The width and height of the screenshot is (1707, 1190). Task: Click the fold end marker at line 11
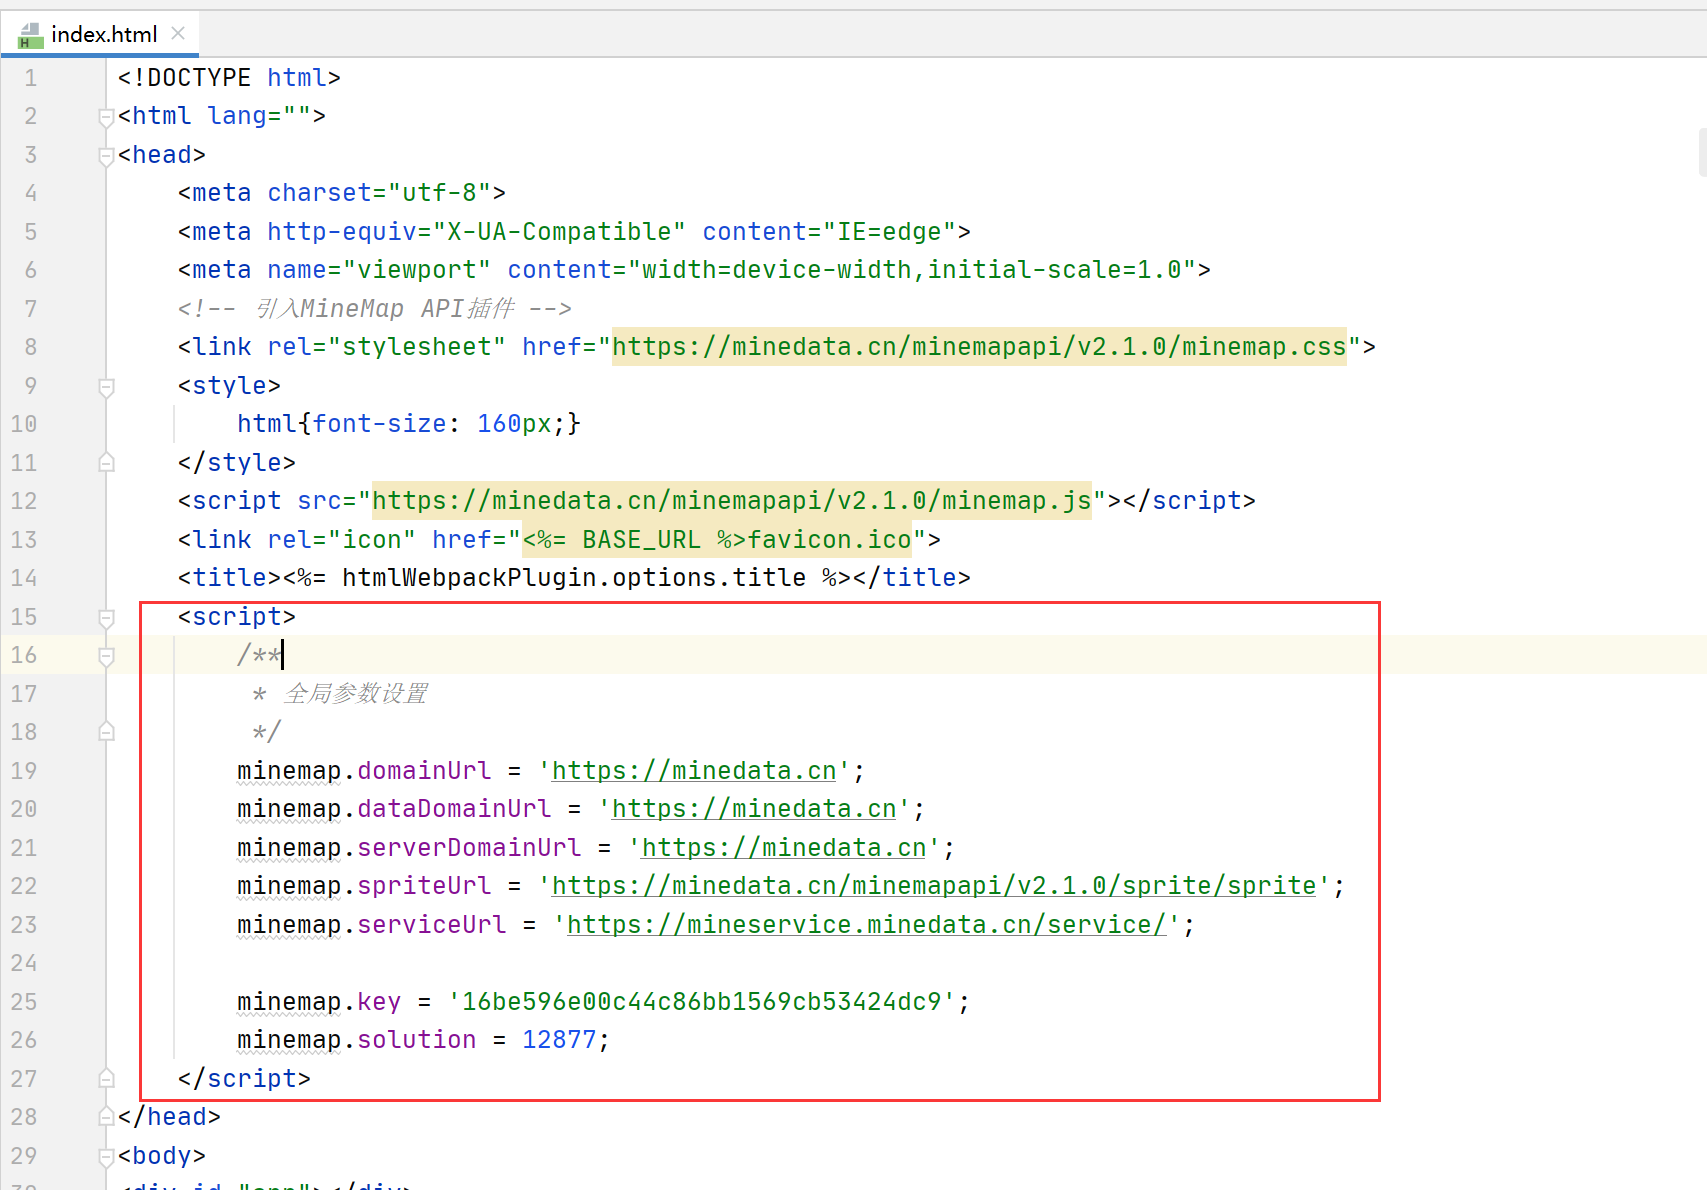click(x=106, y=462)
